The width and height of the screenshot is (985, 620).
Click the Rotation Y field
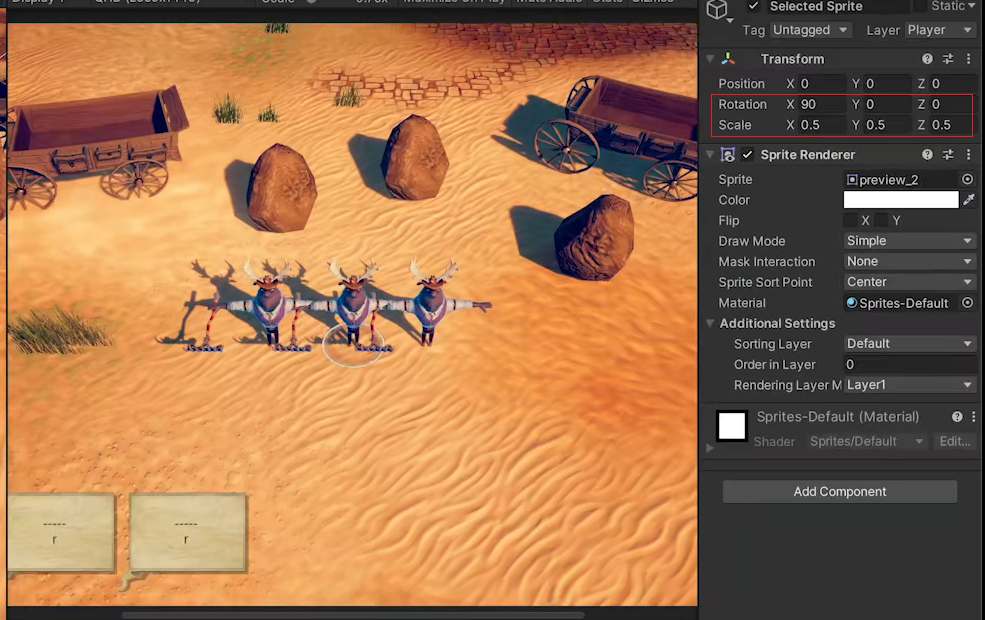888,104
